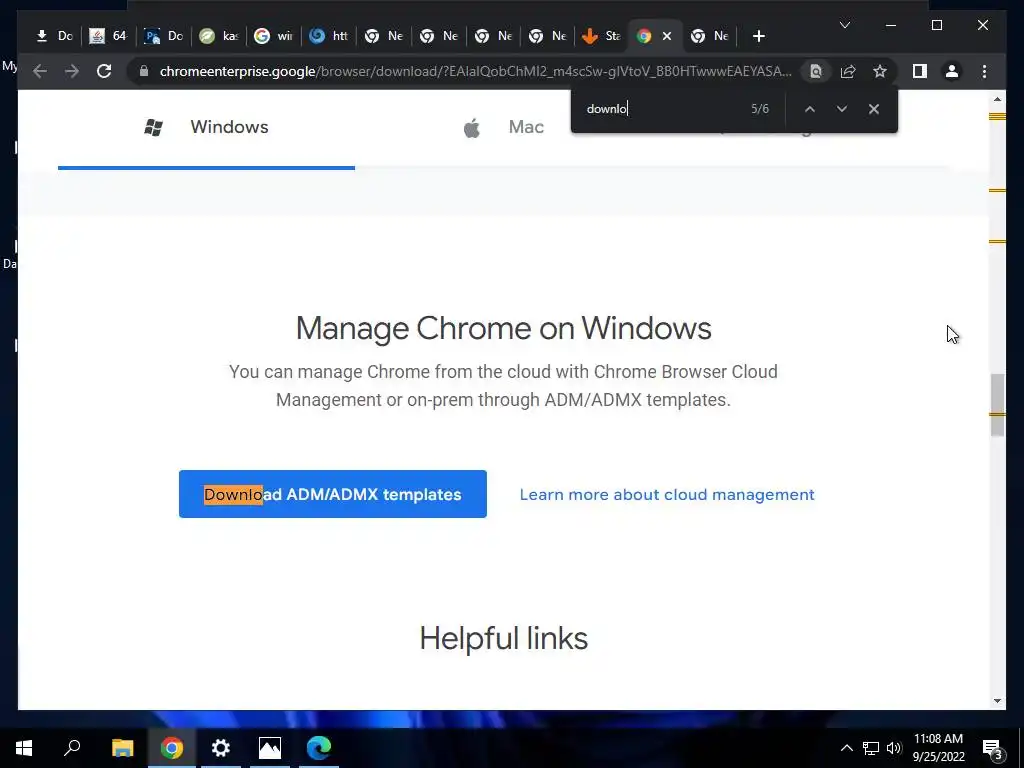Select the Windows platform tab
The image size is (1024, 768).
click(206, 127)
